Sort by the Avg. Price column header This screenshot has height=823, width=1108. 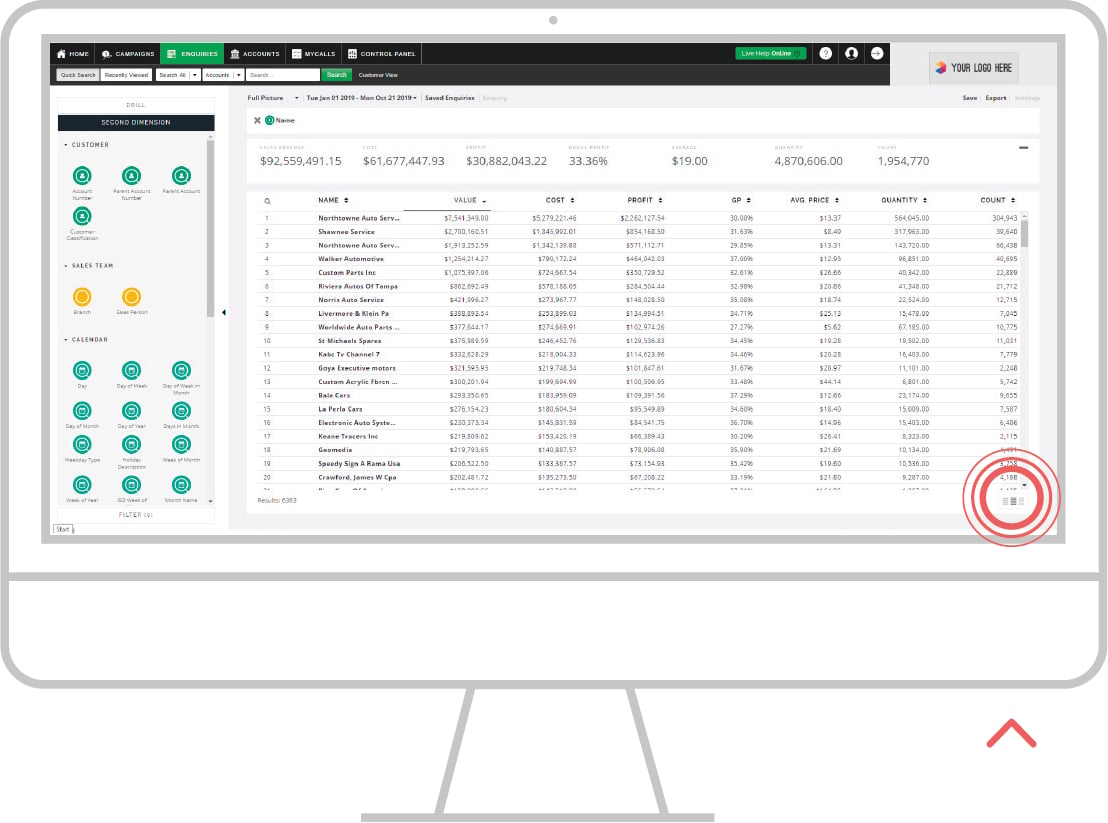[x=814, y=201]
